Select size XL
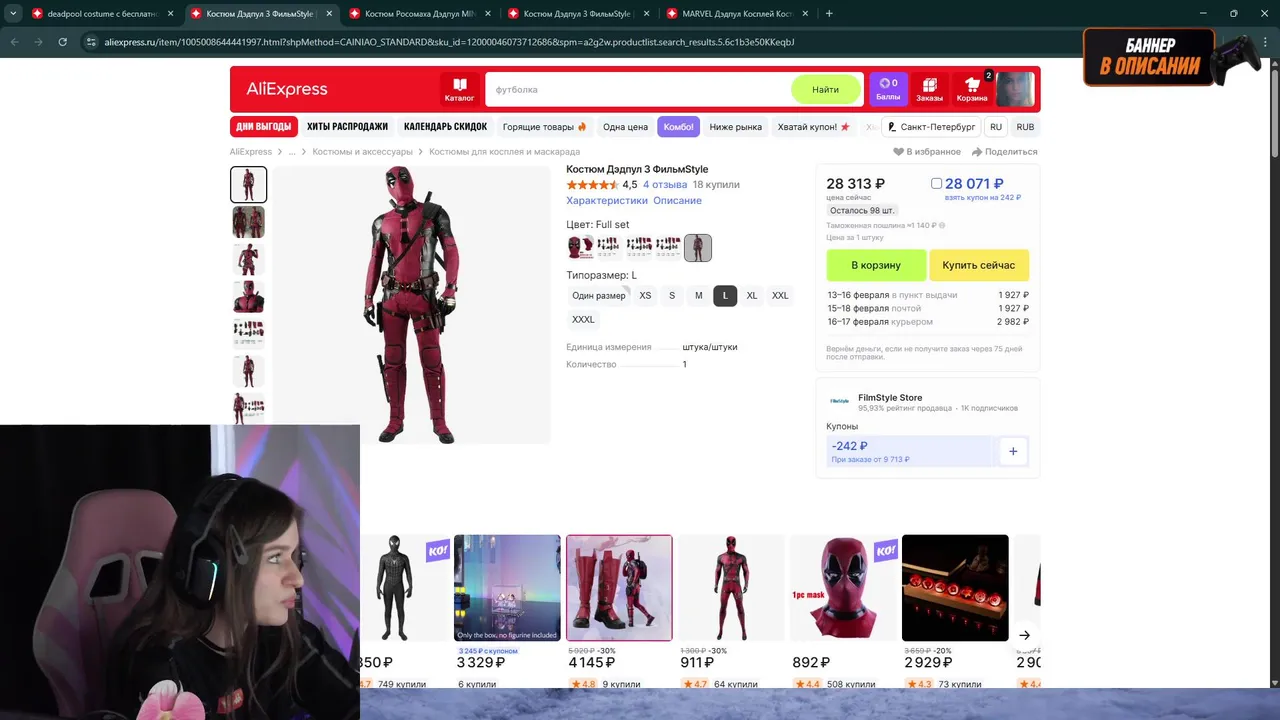The height and width of the screenshot is (720, 1280). (x=752, y=296)
